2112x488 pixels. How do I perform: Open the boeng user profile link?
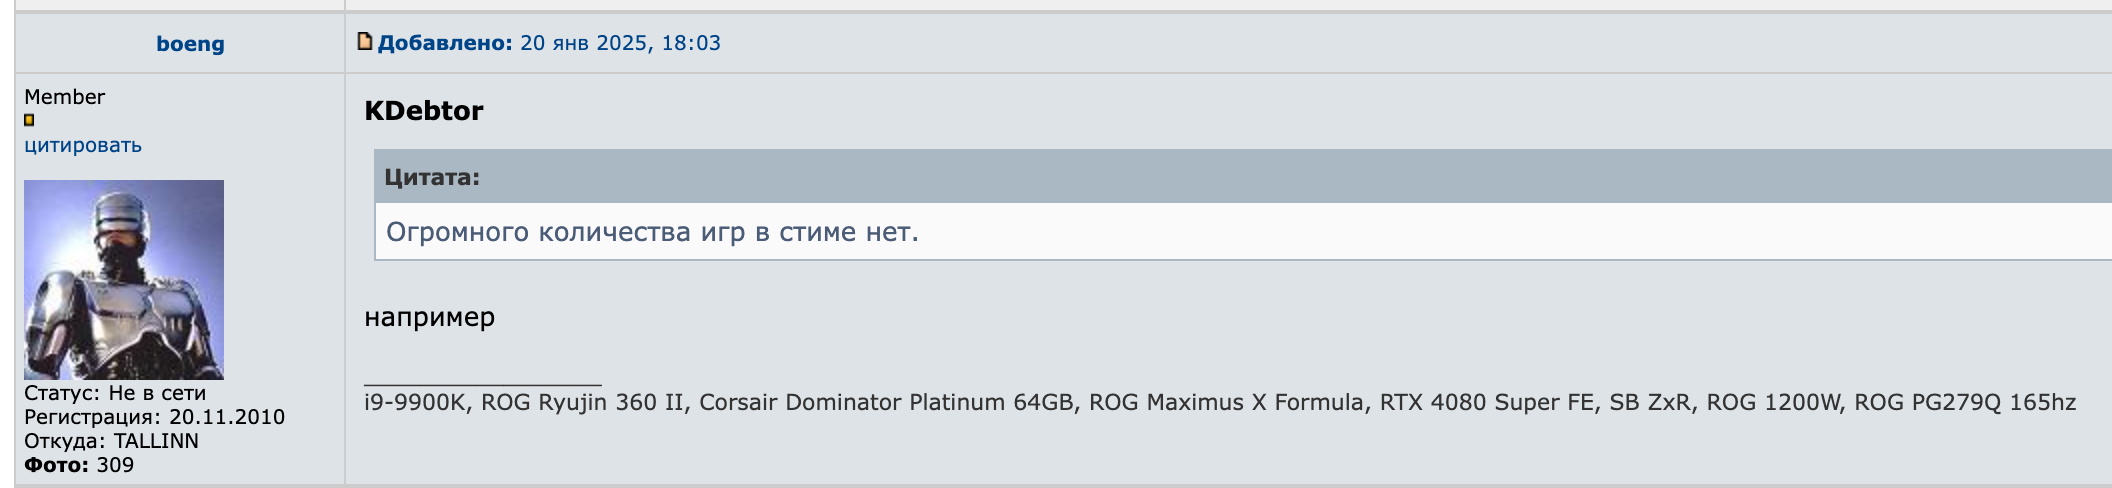point(190,44)
